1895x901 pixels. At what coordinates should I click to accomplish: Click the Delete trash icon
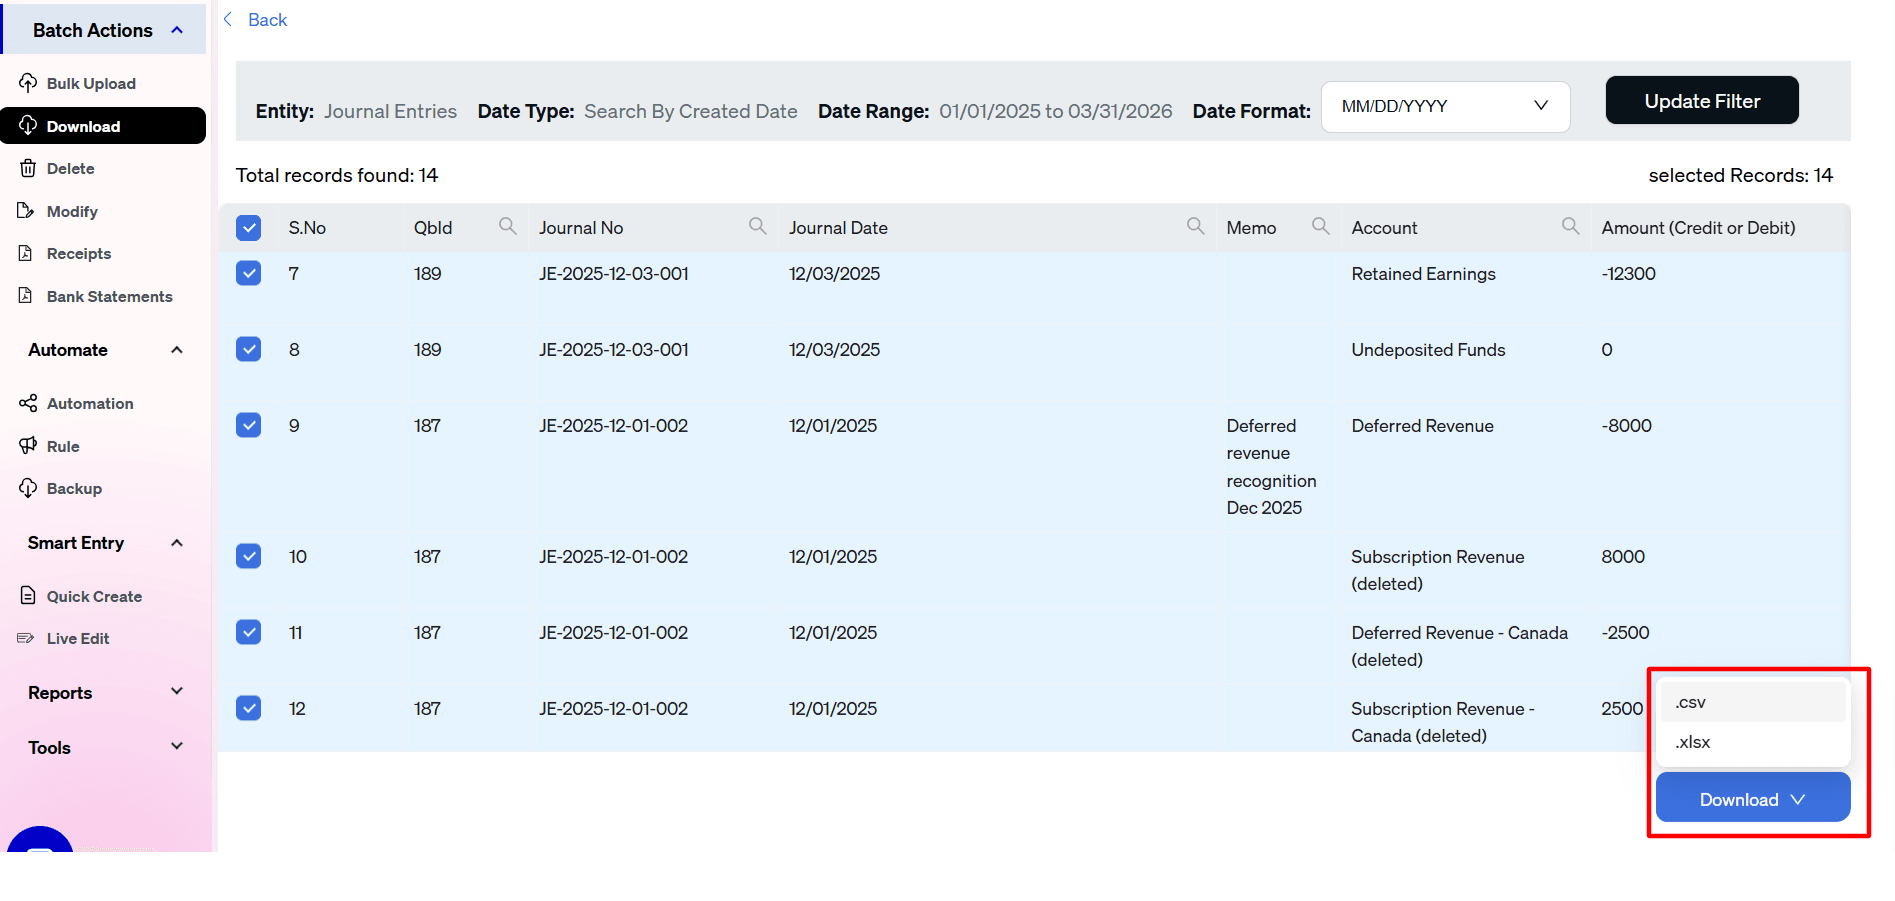[x=28, y=168]
